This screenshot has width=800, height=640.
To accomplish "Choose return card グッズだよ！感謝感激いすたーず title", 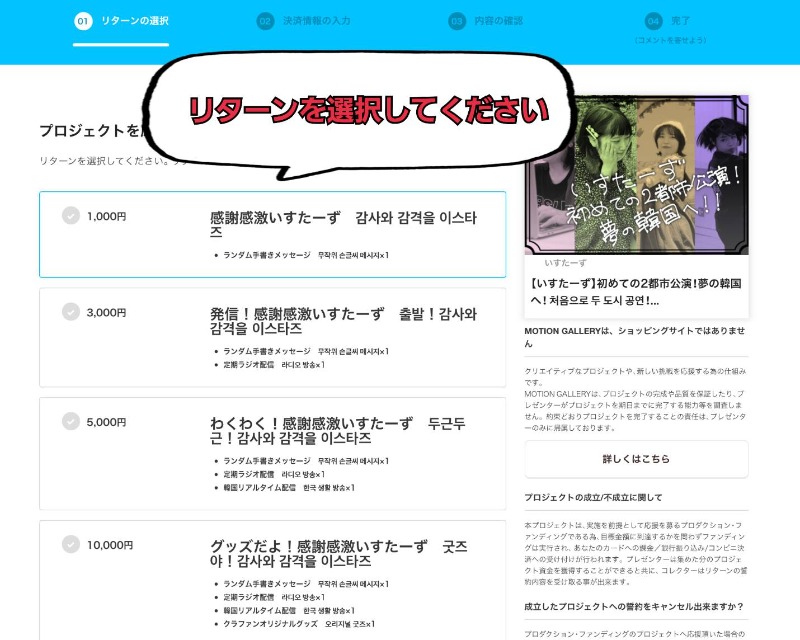I will pyautogui.click(x=339, y=554).
